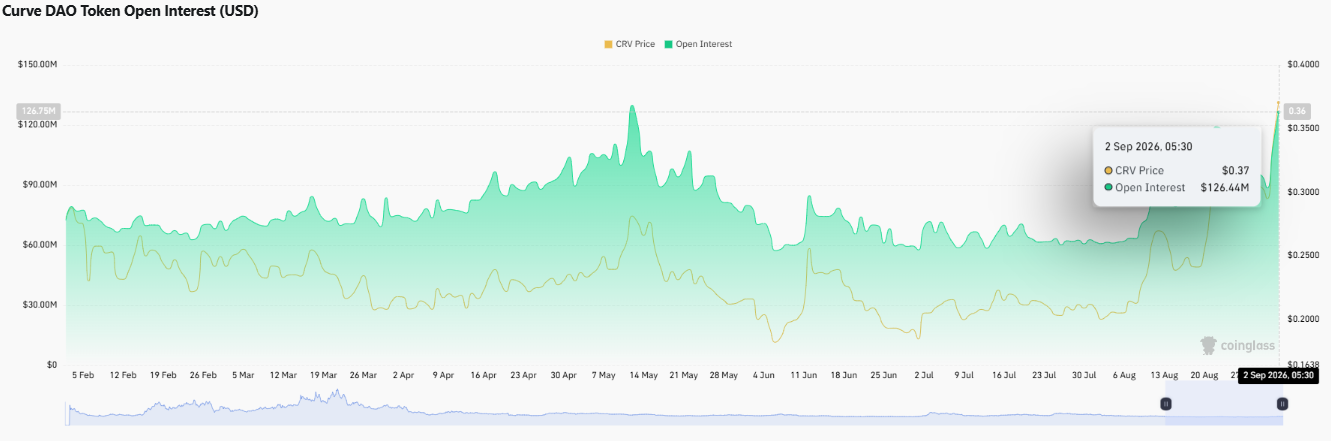Click the $120.00M y-axis label
Viewport: 1331px width, 441px height.
(x=38, y=124)
